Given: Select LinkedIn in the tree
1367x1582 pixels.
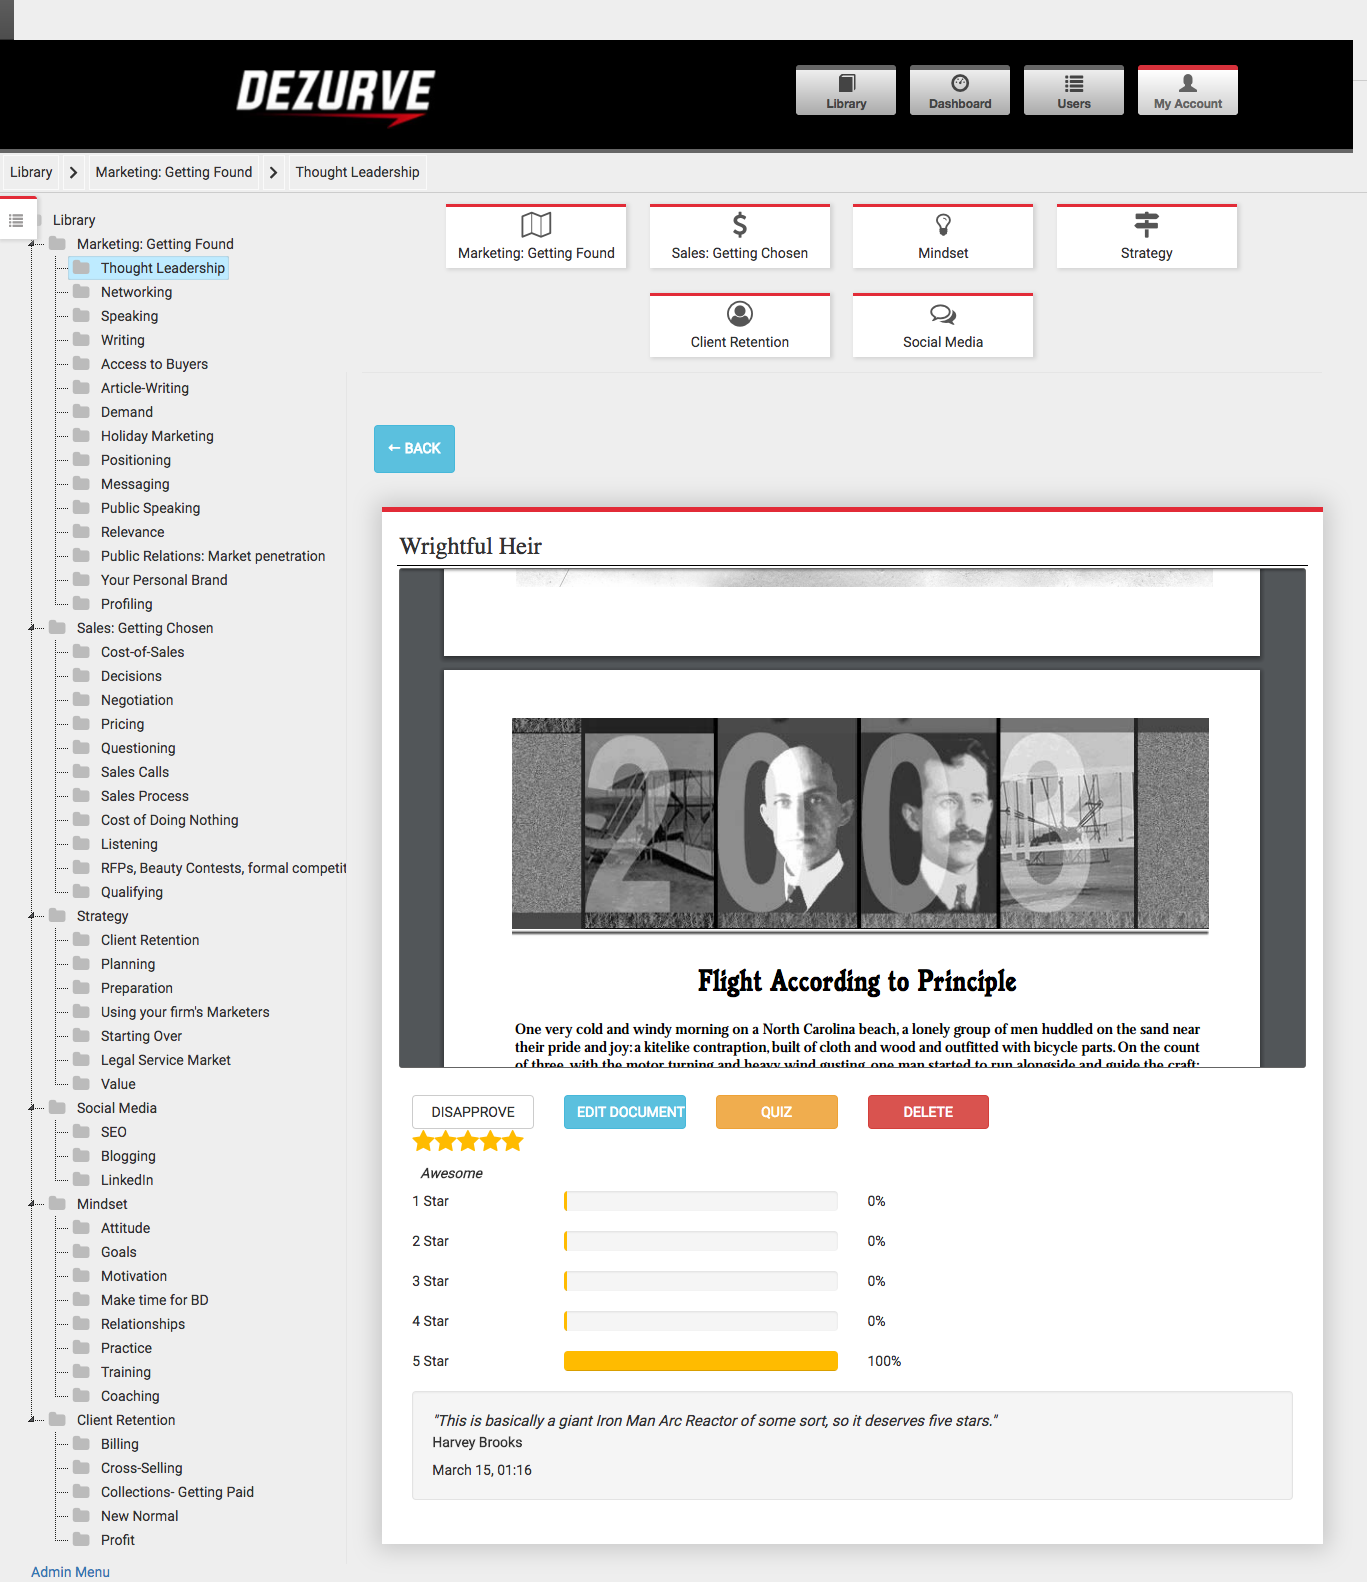Looking at the screenshot, I should 127,1180.
